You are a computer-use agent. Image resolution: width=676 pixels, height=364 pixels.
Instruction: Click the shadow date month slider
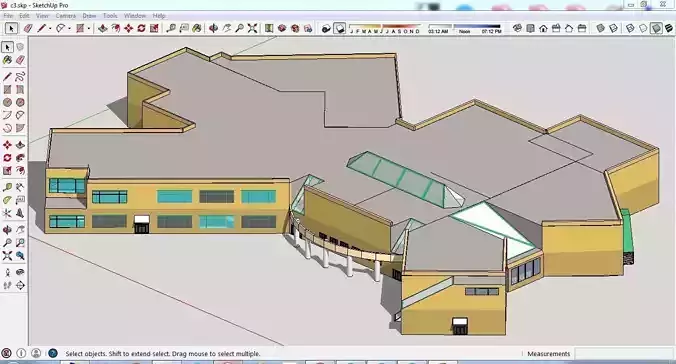[384, 28]
